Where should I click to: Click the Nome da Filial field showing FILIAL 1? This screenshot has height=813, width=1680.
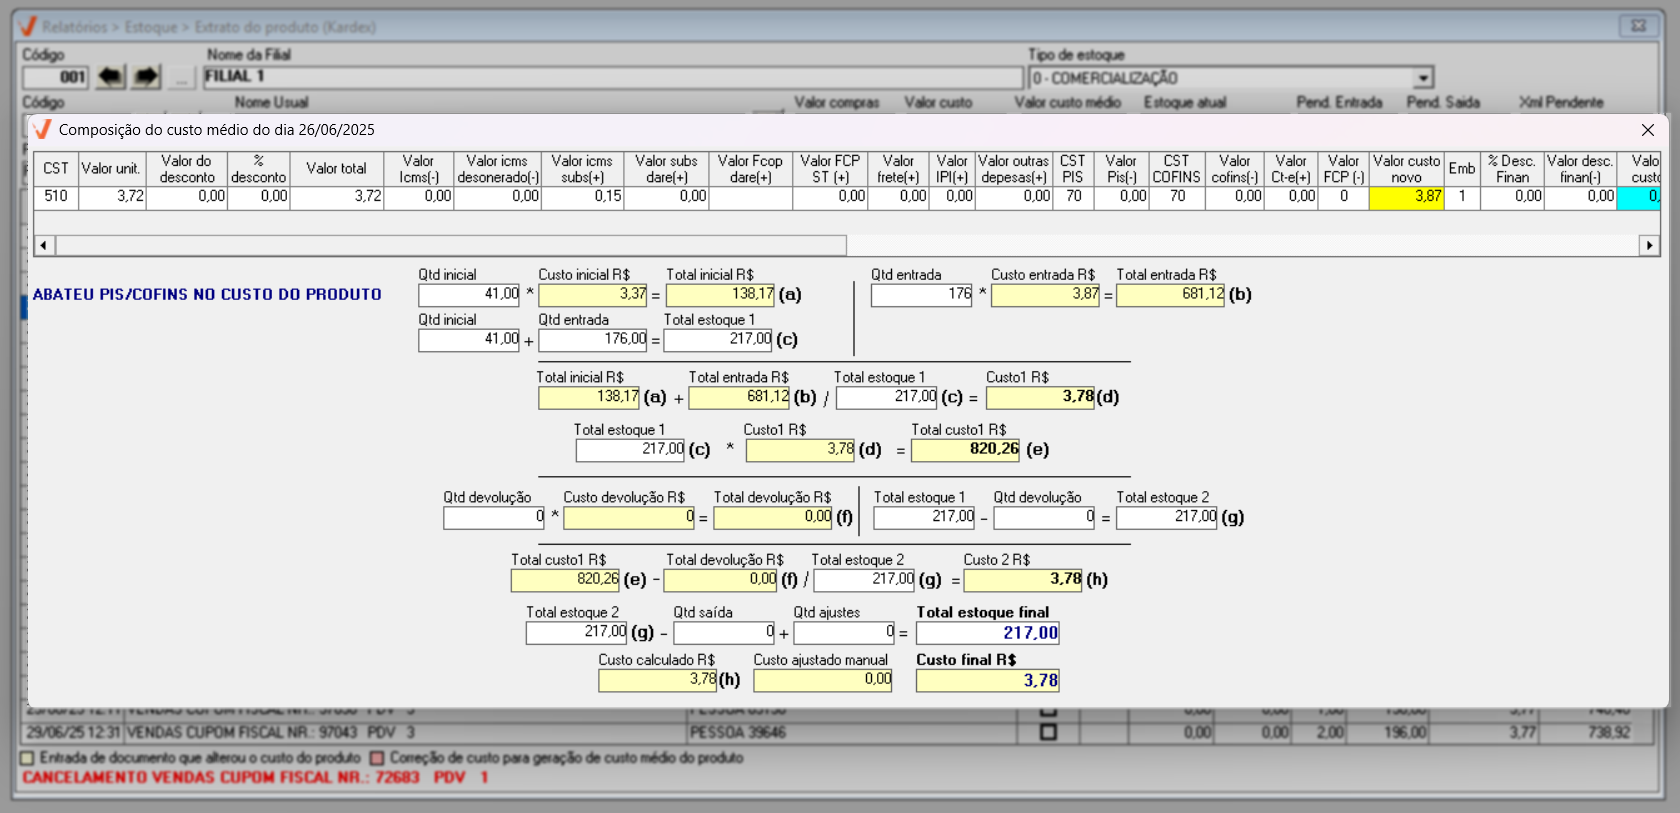point(612,77)
